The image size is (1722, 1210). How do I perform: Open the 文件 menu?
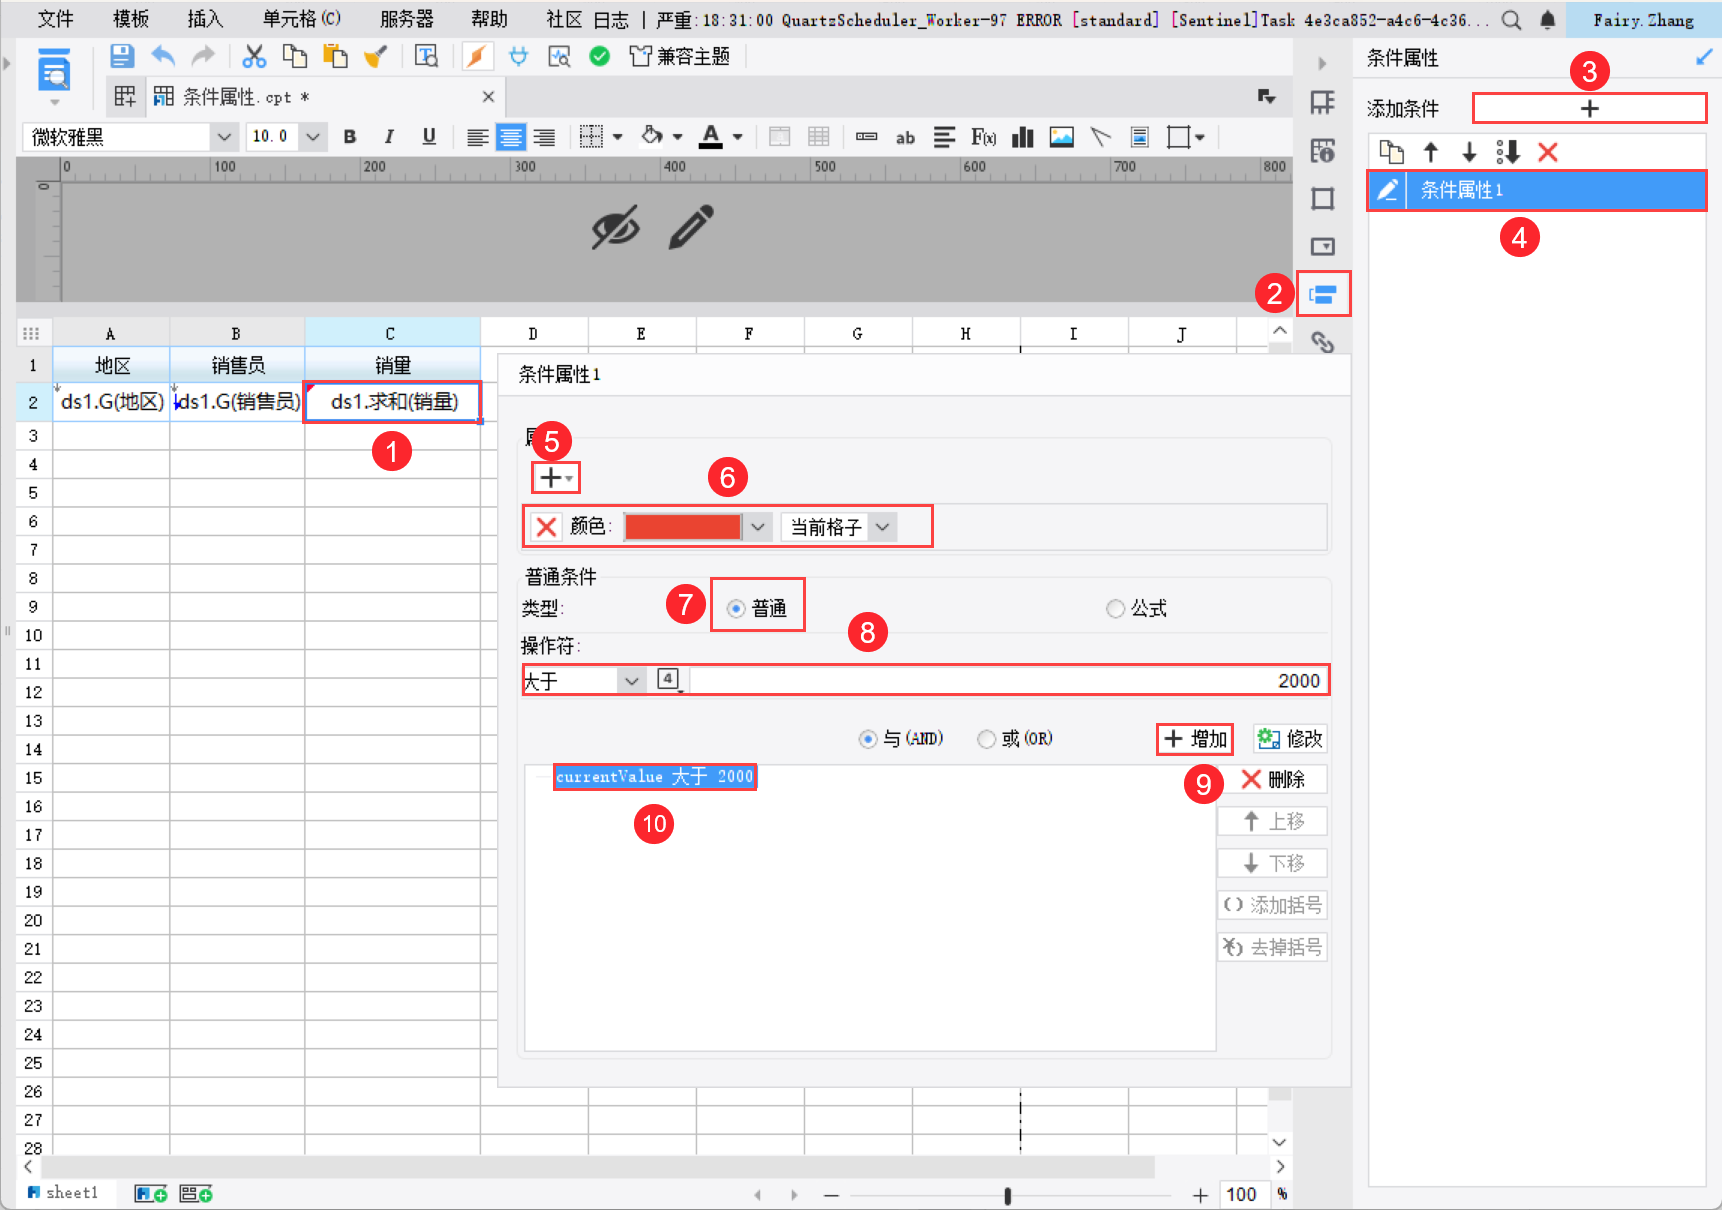(56, 19)
